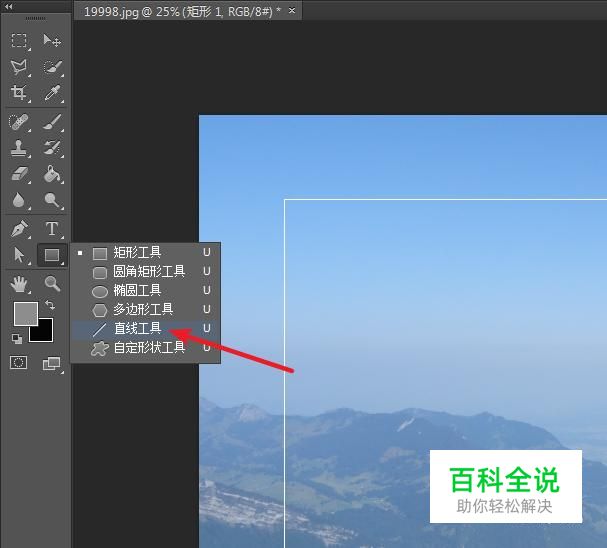
Task: Toggle Quick Mask mode
Action: [18, 363]
